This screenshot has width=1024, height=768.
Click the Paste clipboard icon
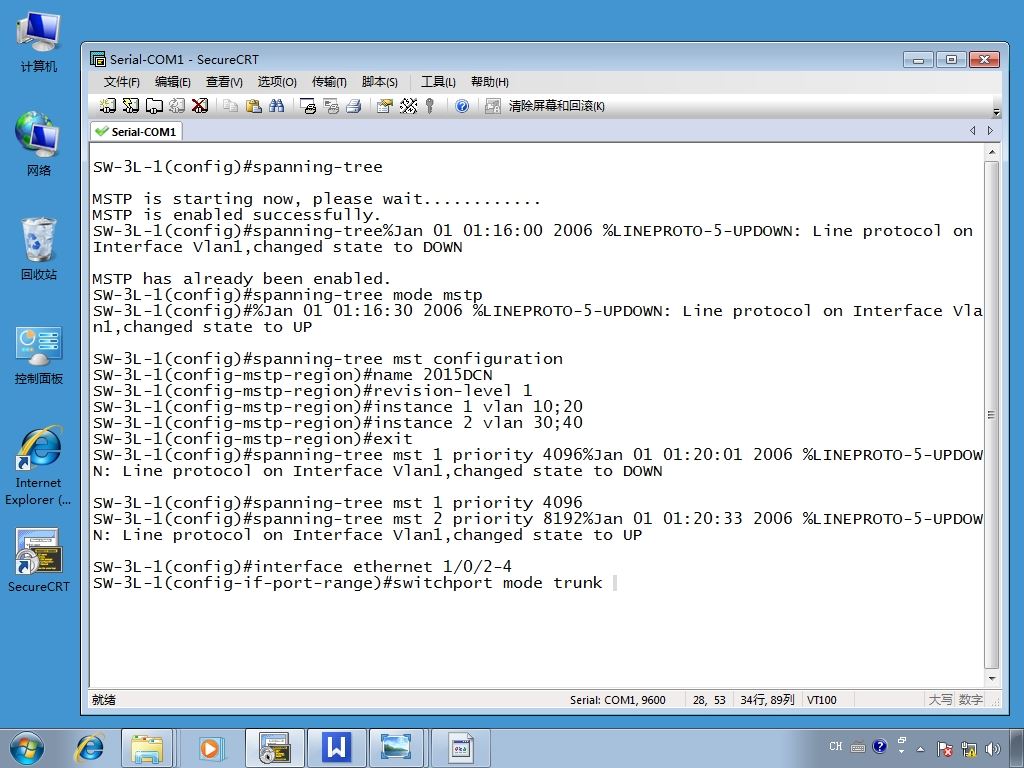pyautogui.click(x=253, y=106)
